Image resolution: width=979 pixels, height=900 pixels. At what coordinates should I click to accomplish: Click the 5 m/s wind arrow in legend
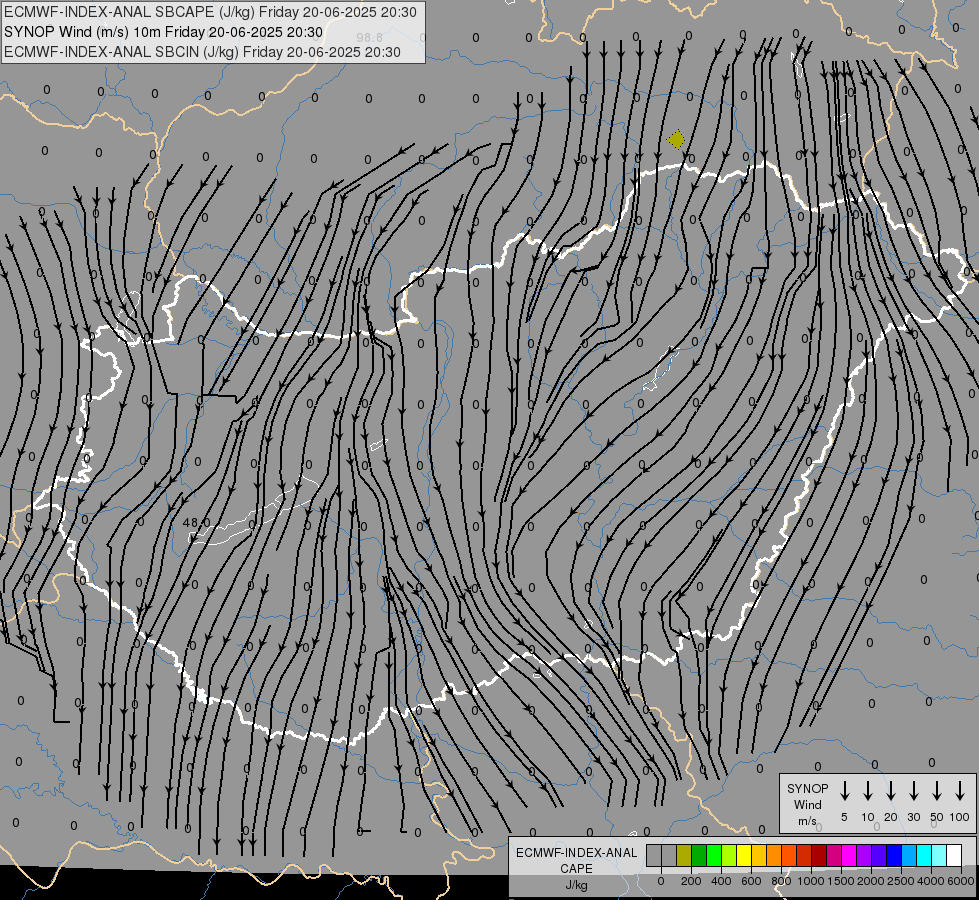(844, 791)
